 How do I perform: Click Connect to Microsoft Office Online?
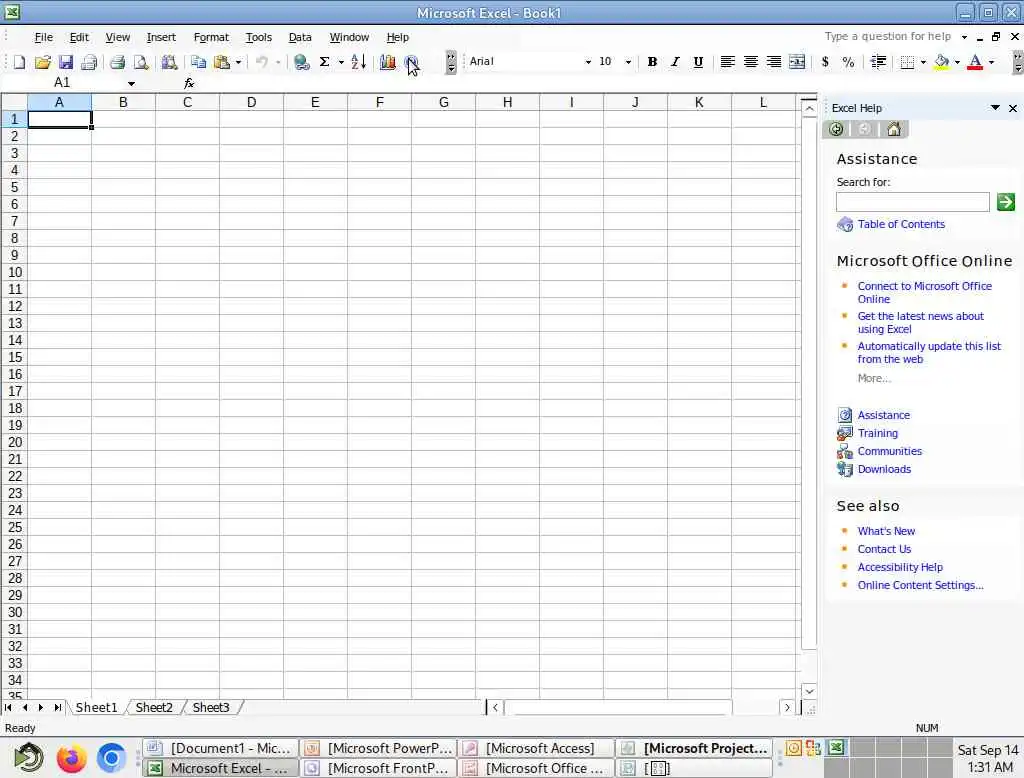pyautogui.click(x=924, y=293)
